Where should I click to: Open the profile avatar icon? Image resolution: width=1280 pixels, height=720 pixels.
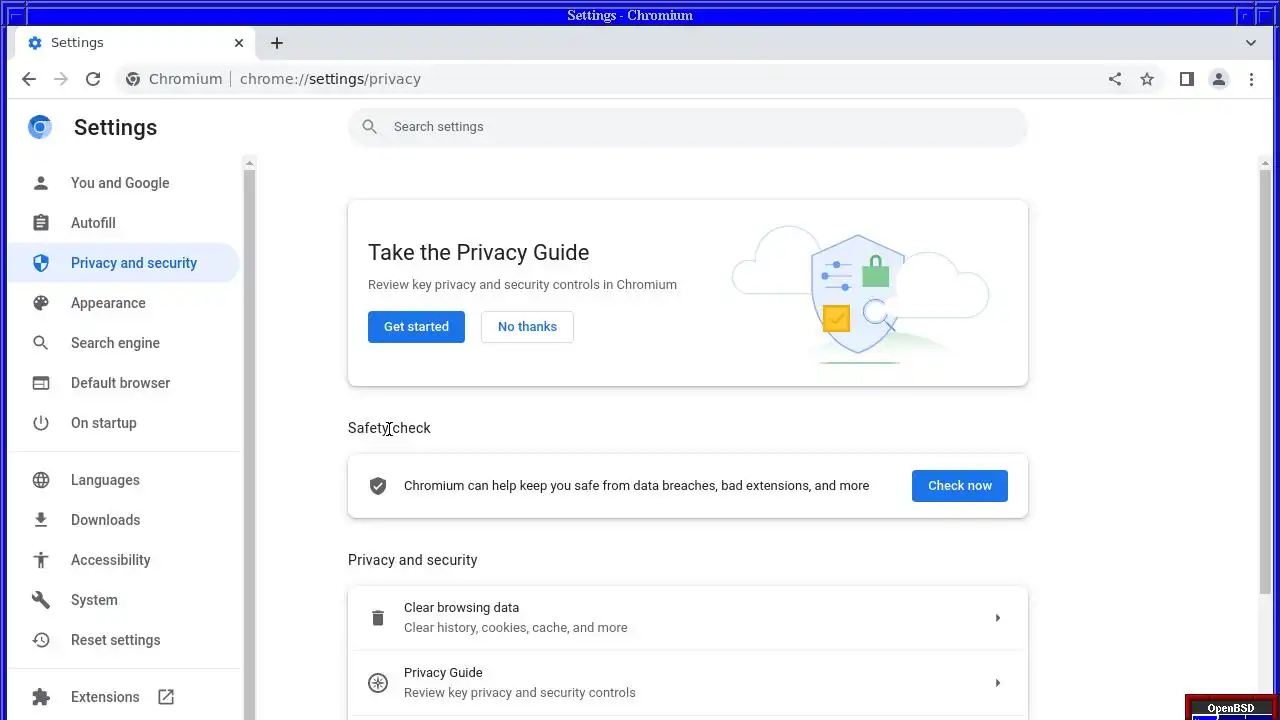tap(1219, 79)
